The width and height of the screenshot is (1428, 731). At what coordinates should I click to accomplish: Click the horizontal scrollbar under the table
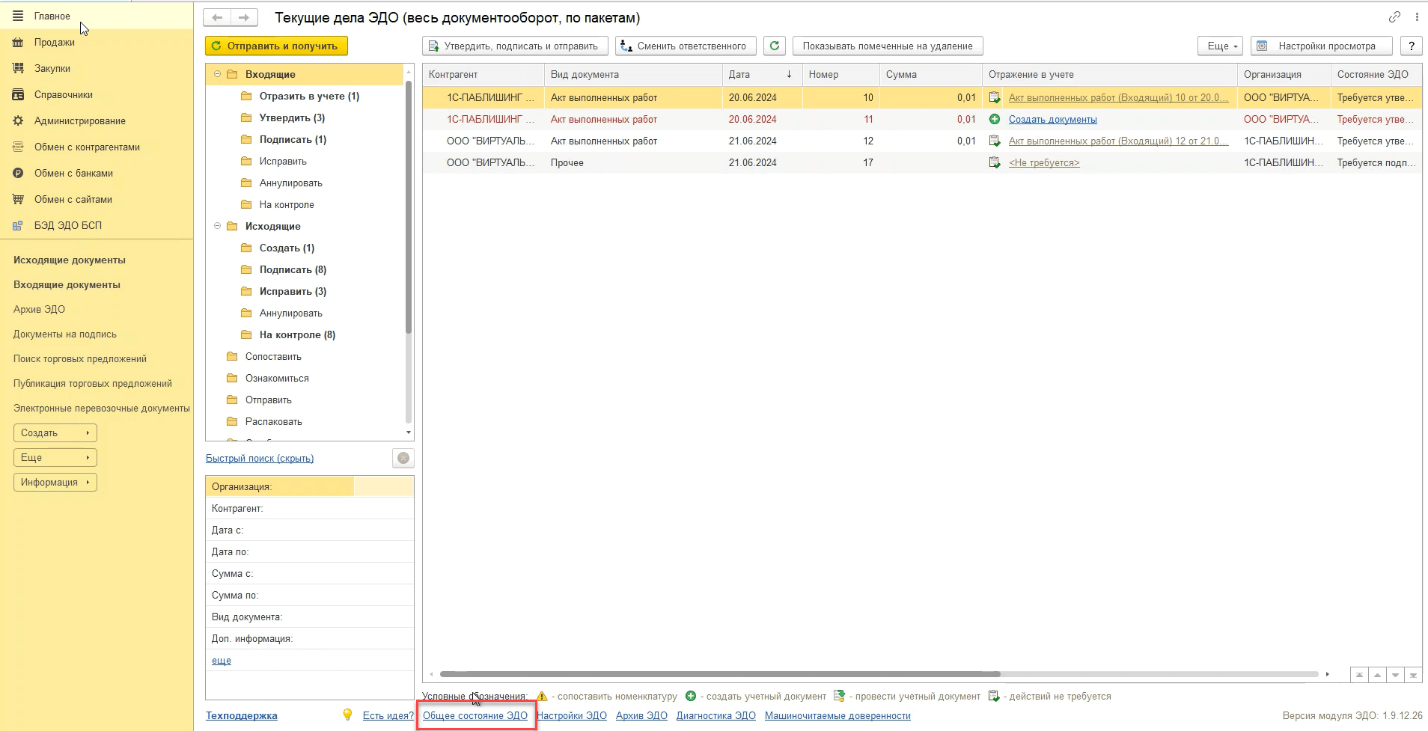click(720, 675)
